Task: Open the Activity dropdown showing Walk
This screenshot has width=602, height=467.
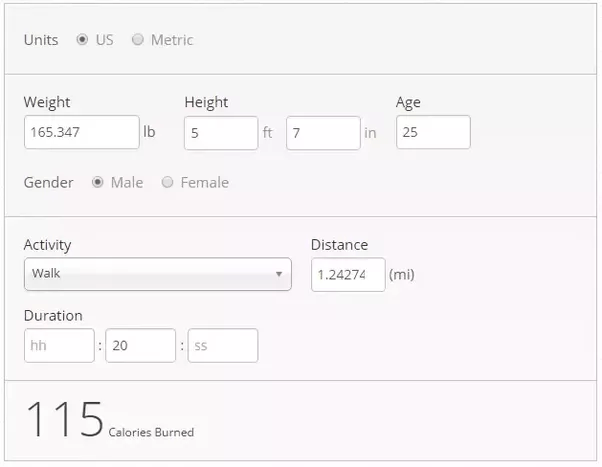Action: (x=157, y=274)
